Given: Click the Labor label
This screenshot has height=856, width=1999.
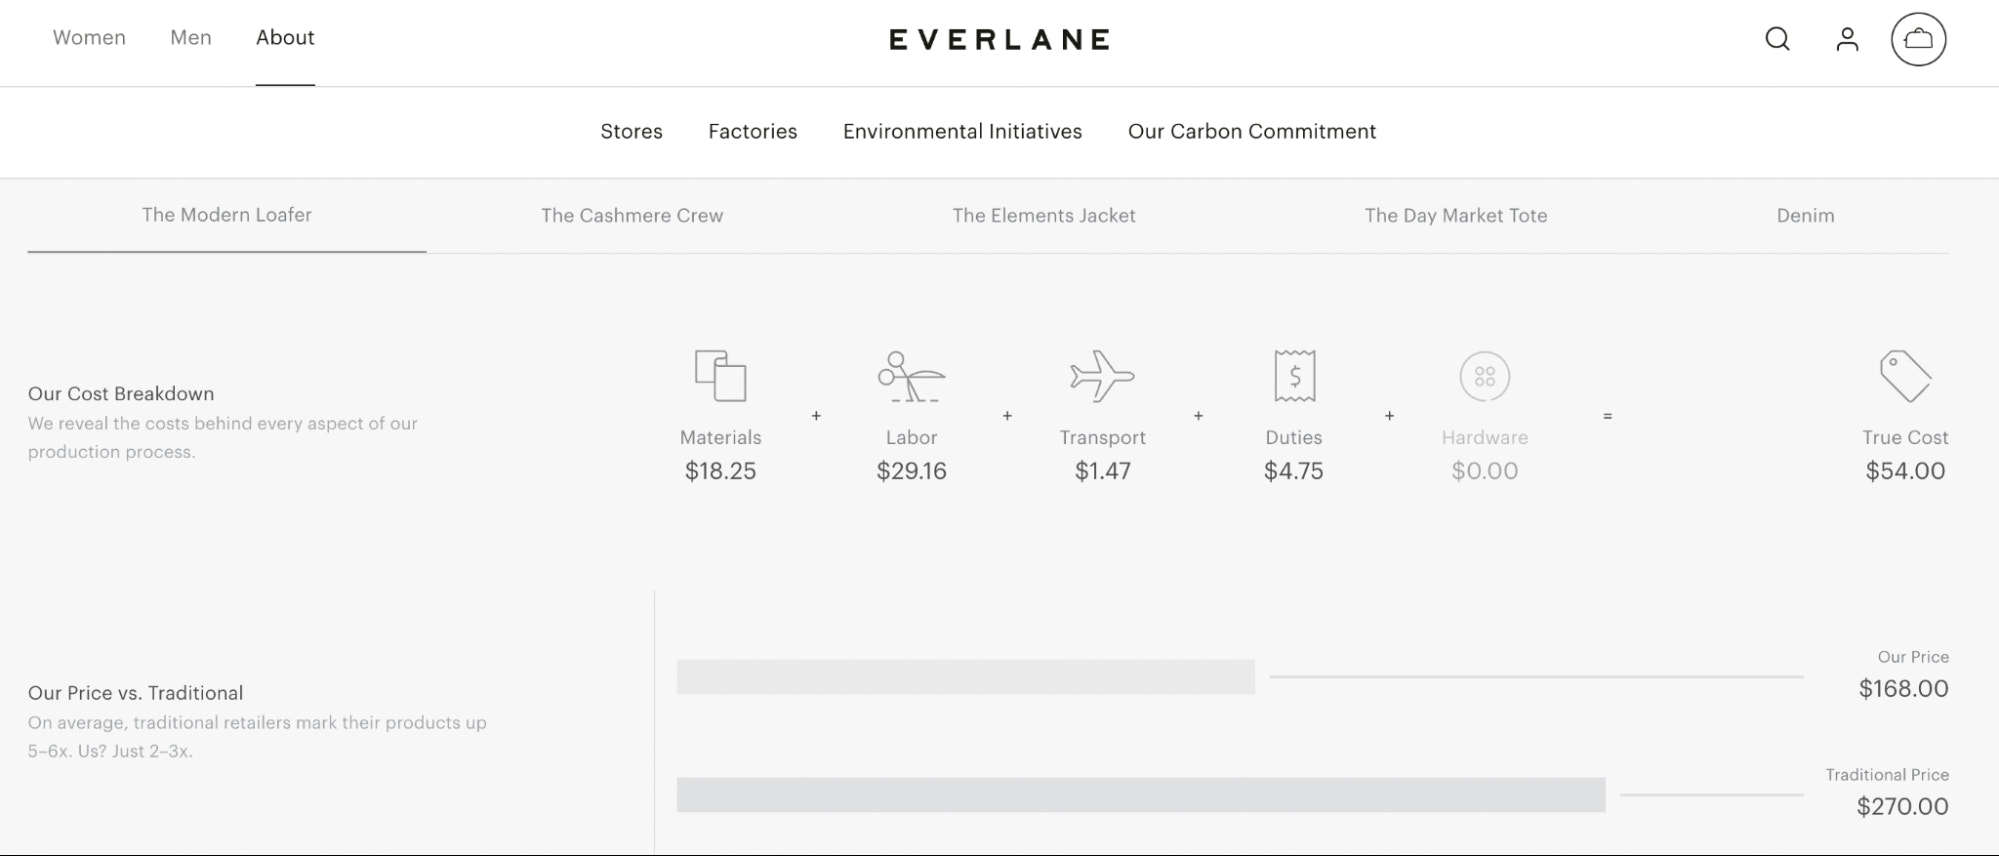Looking at the screenshot, I should [911, 438].
